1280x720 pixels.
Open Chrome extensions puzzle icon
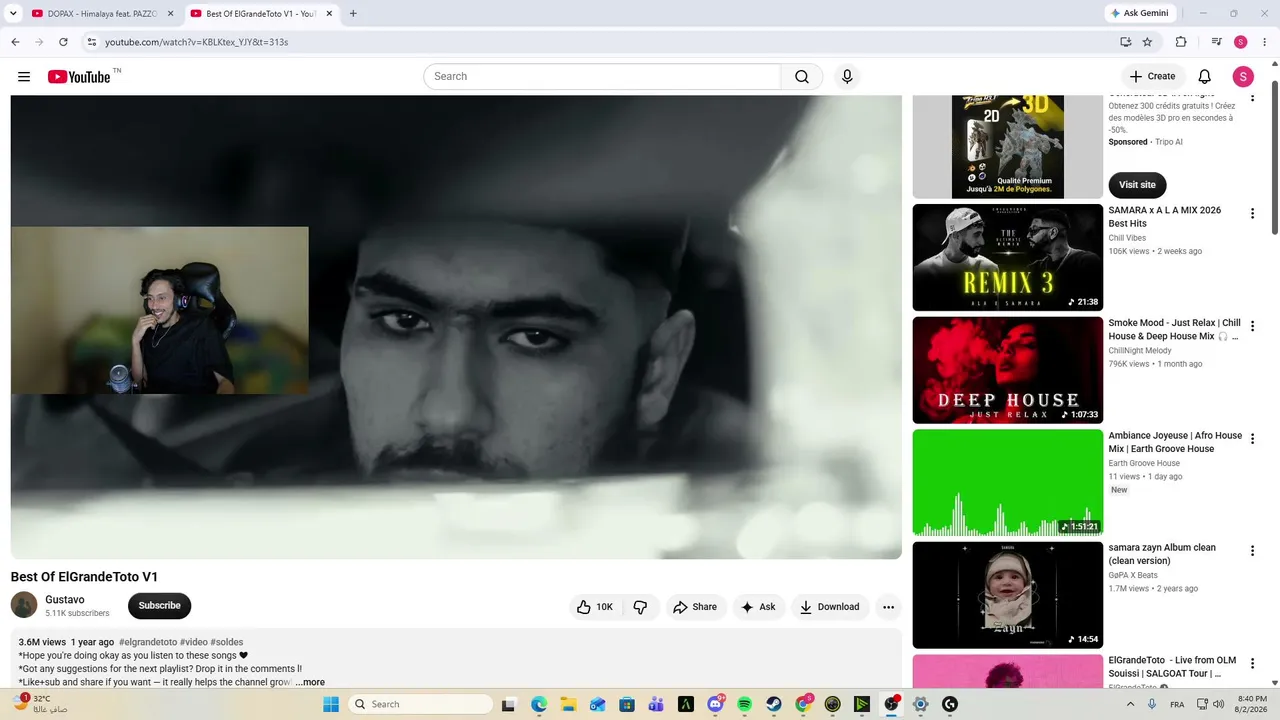[x=1181, y=42]
